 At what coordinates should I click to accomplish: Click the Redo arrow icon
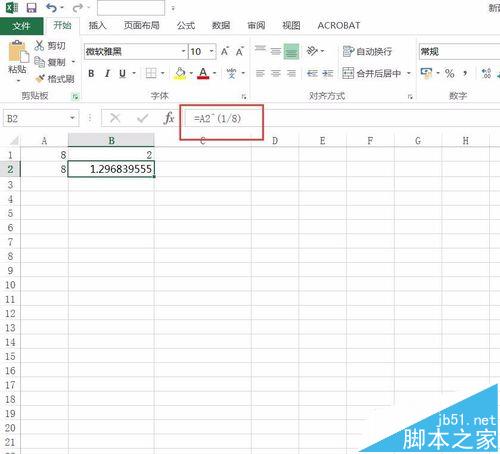(x=78, y=7)
